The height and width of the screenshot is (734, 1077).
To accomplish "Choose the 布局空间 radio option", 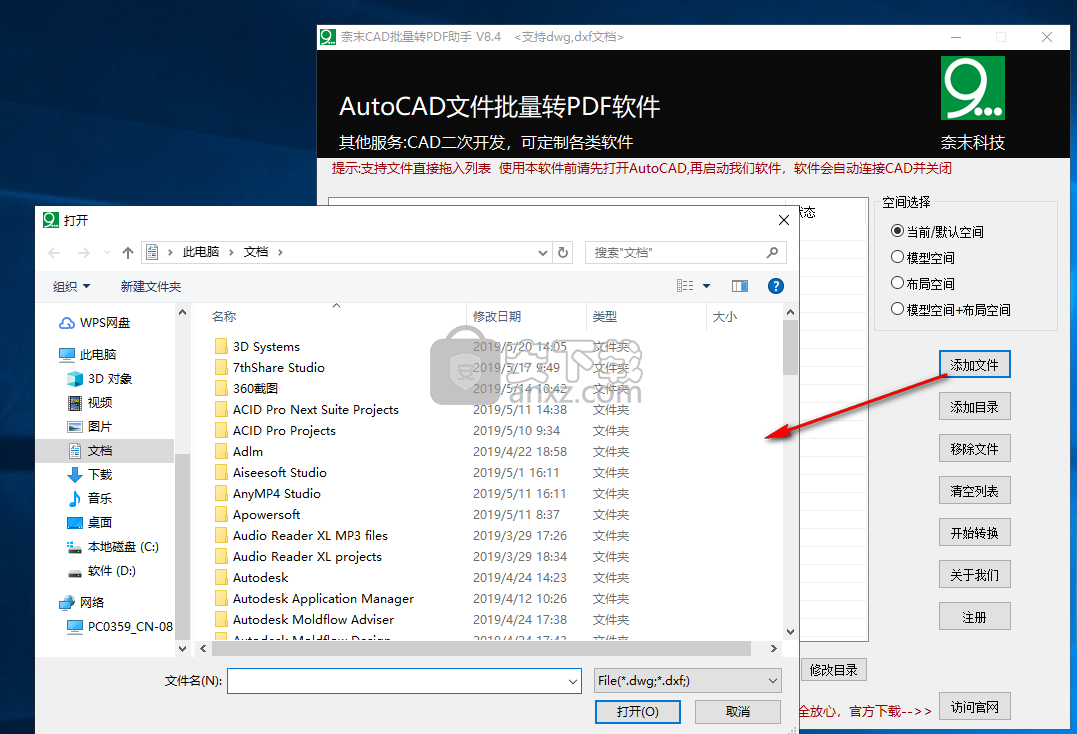I will coord(897,284).
